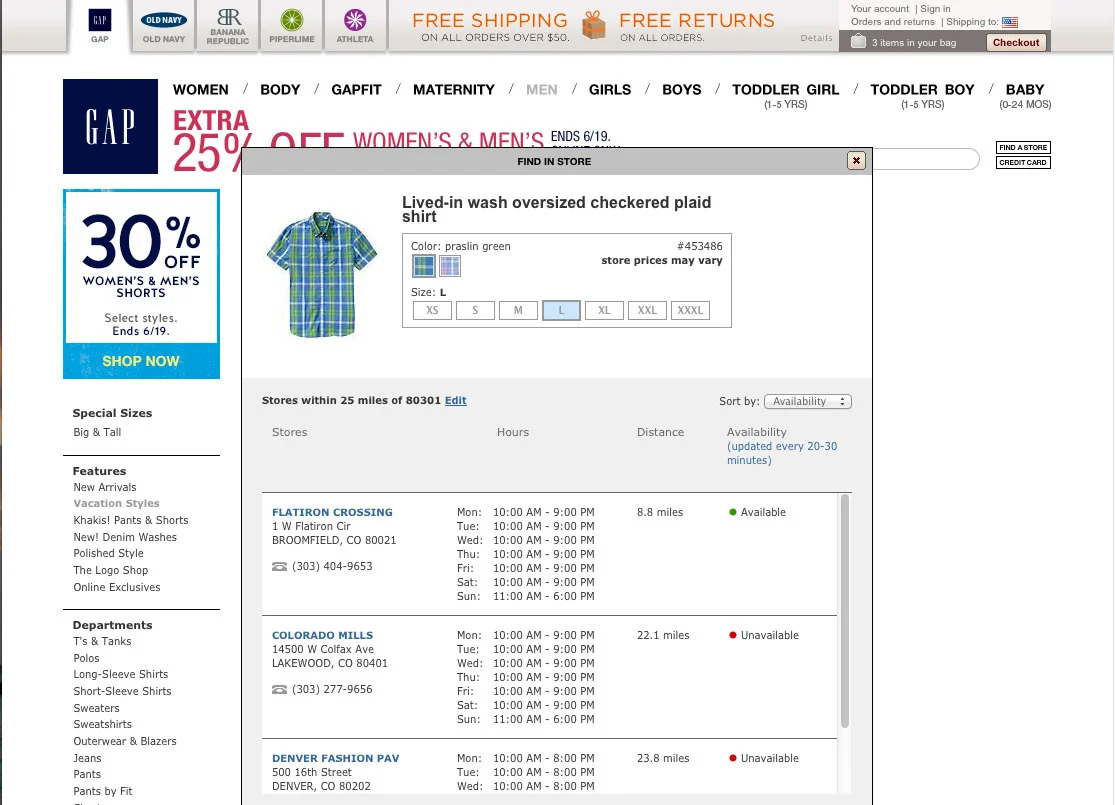
Task: Open New Arrivals feature link
Action: 105,487
